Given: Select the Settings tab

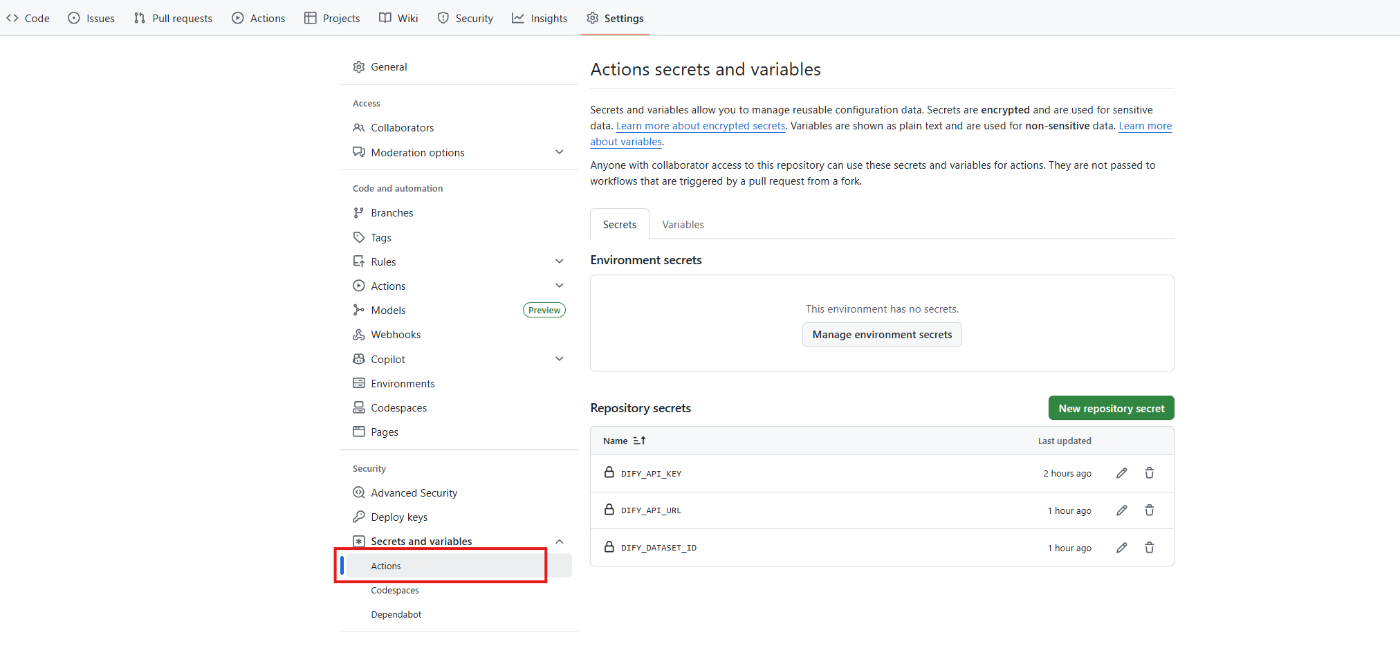Looking at the screenshot, I should coord(615,18).
